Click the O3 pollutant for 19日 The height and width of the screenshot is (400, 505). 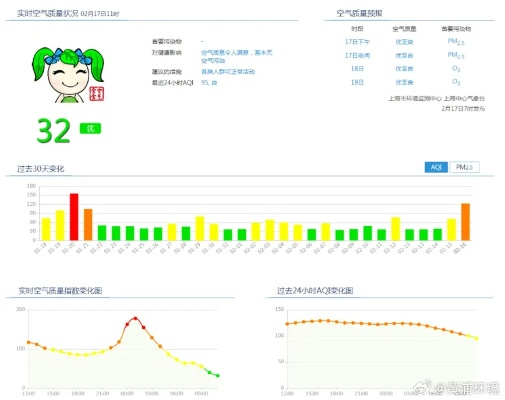pos(456,82)
